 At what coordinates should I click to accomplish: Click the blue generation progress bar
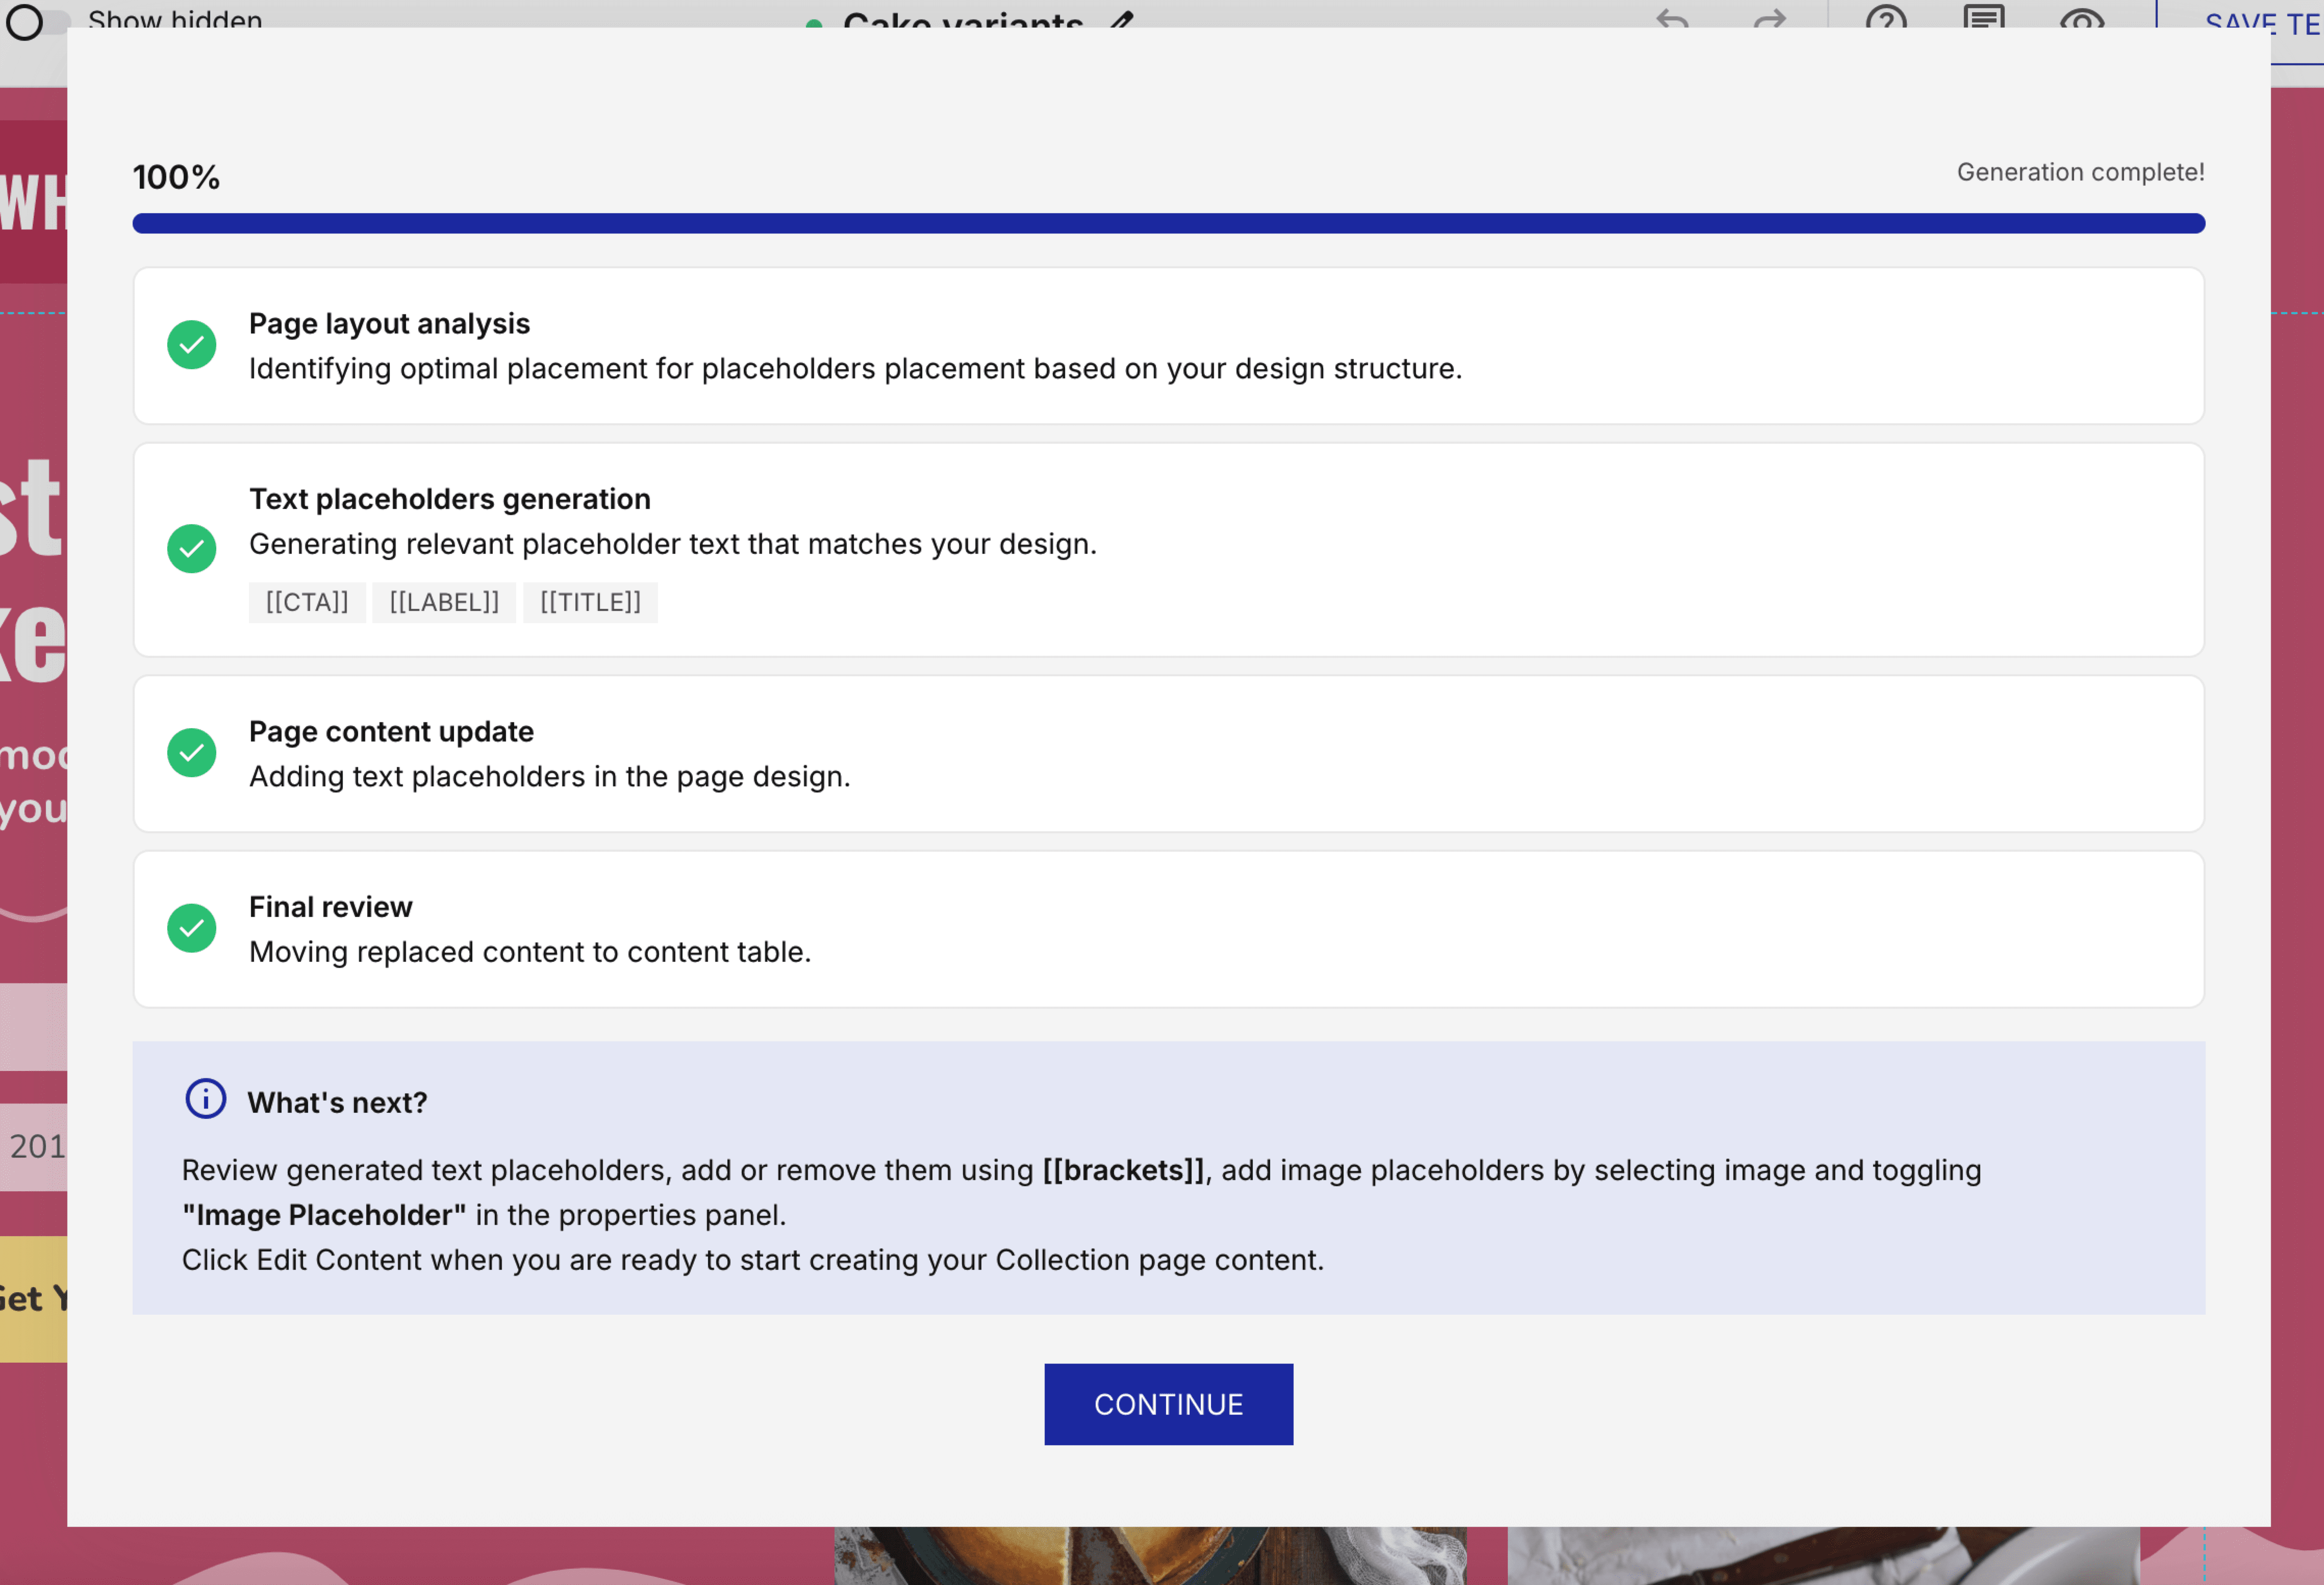point(1168,223)
